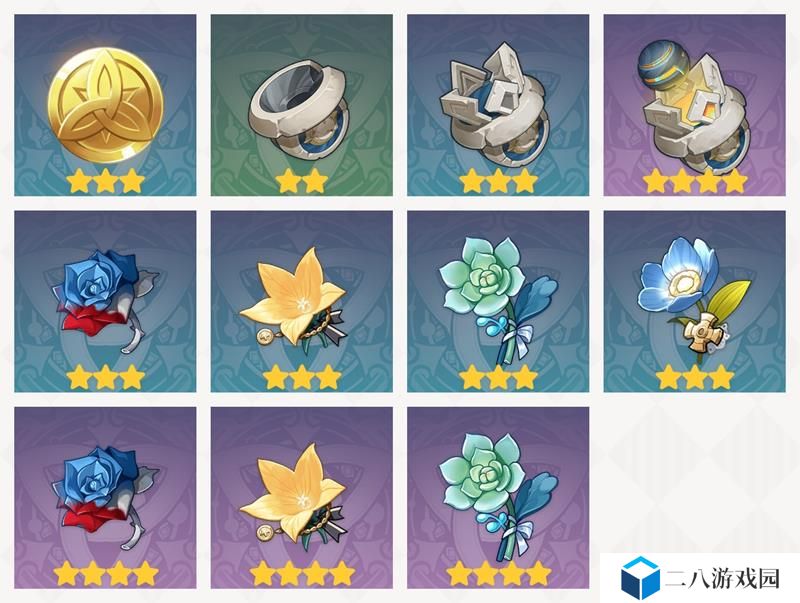Open the 二八游戏园 watermark link
Screen dimensions: 800x603
tap(723, 578)
